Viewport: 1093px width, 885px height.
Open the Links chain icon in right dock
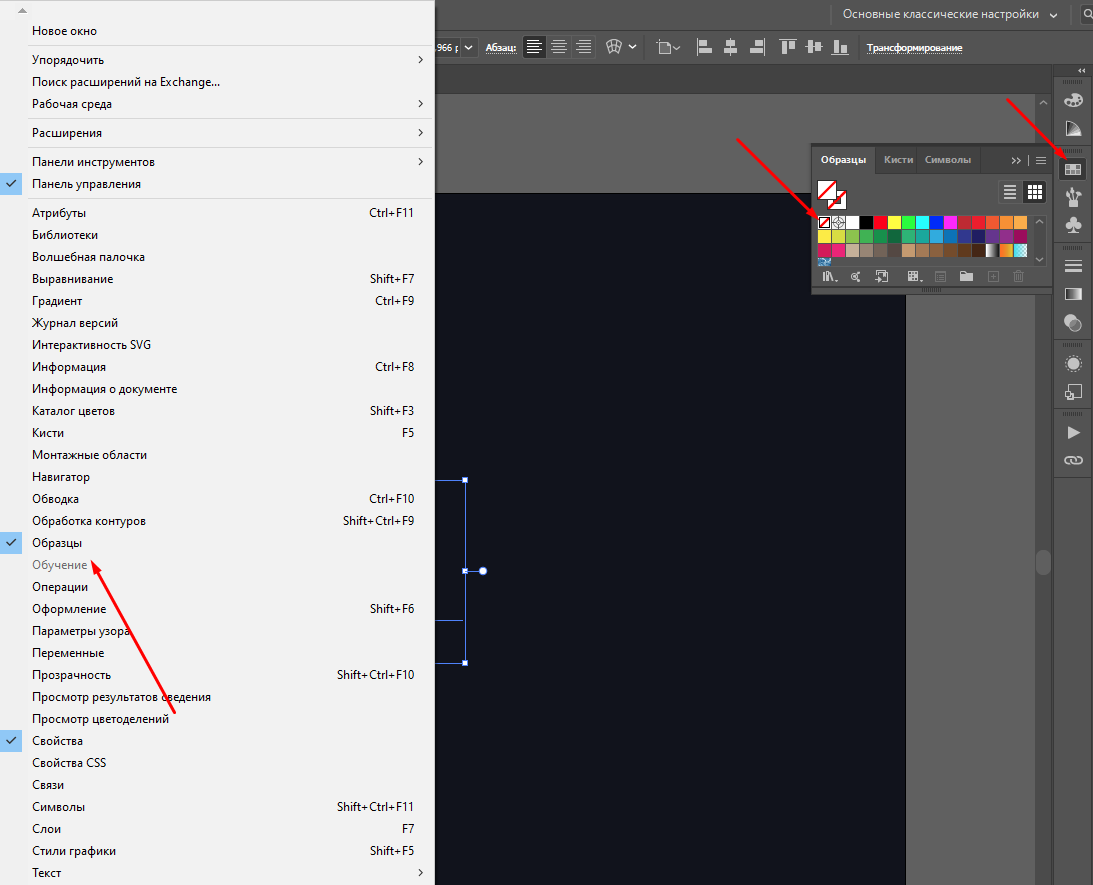click(1073, 461)
